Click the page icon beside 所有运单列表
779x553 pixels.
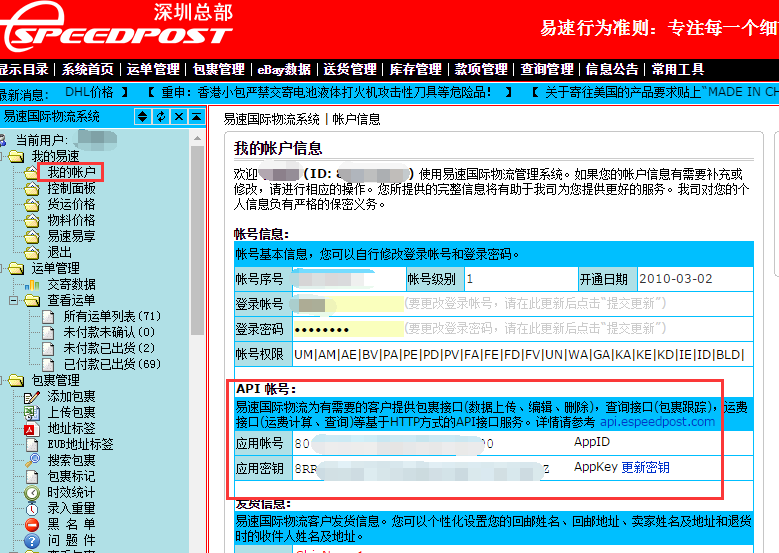click(48, 316)
